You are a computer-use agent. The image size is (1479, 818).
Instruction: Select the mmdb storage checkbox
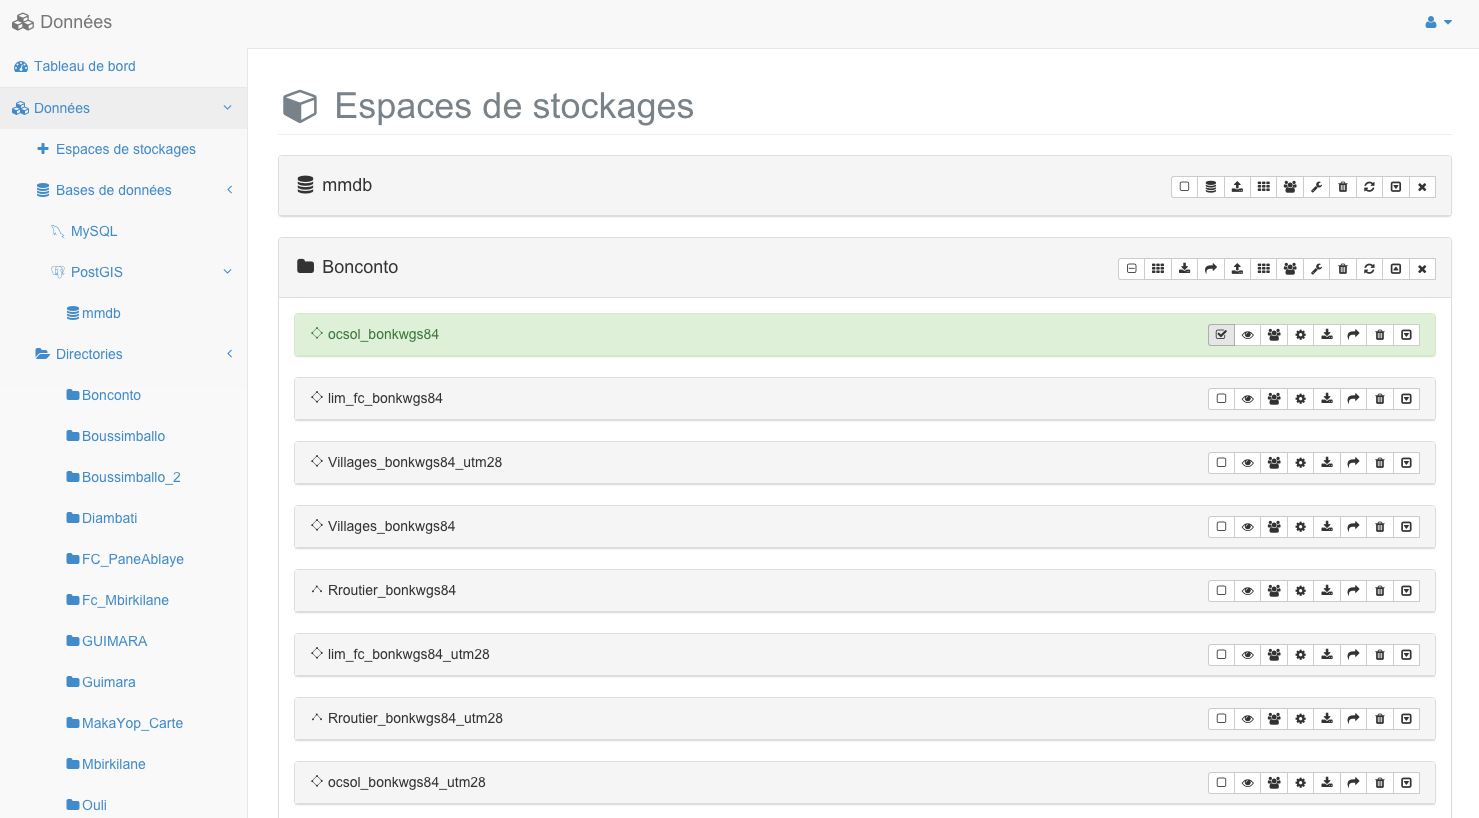coord(1185,187)
